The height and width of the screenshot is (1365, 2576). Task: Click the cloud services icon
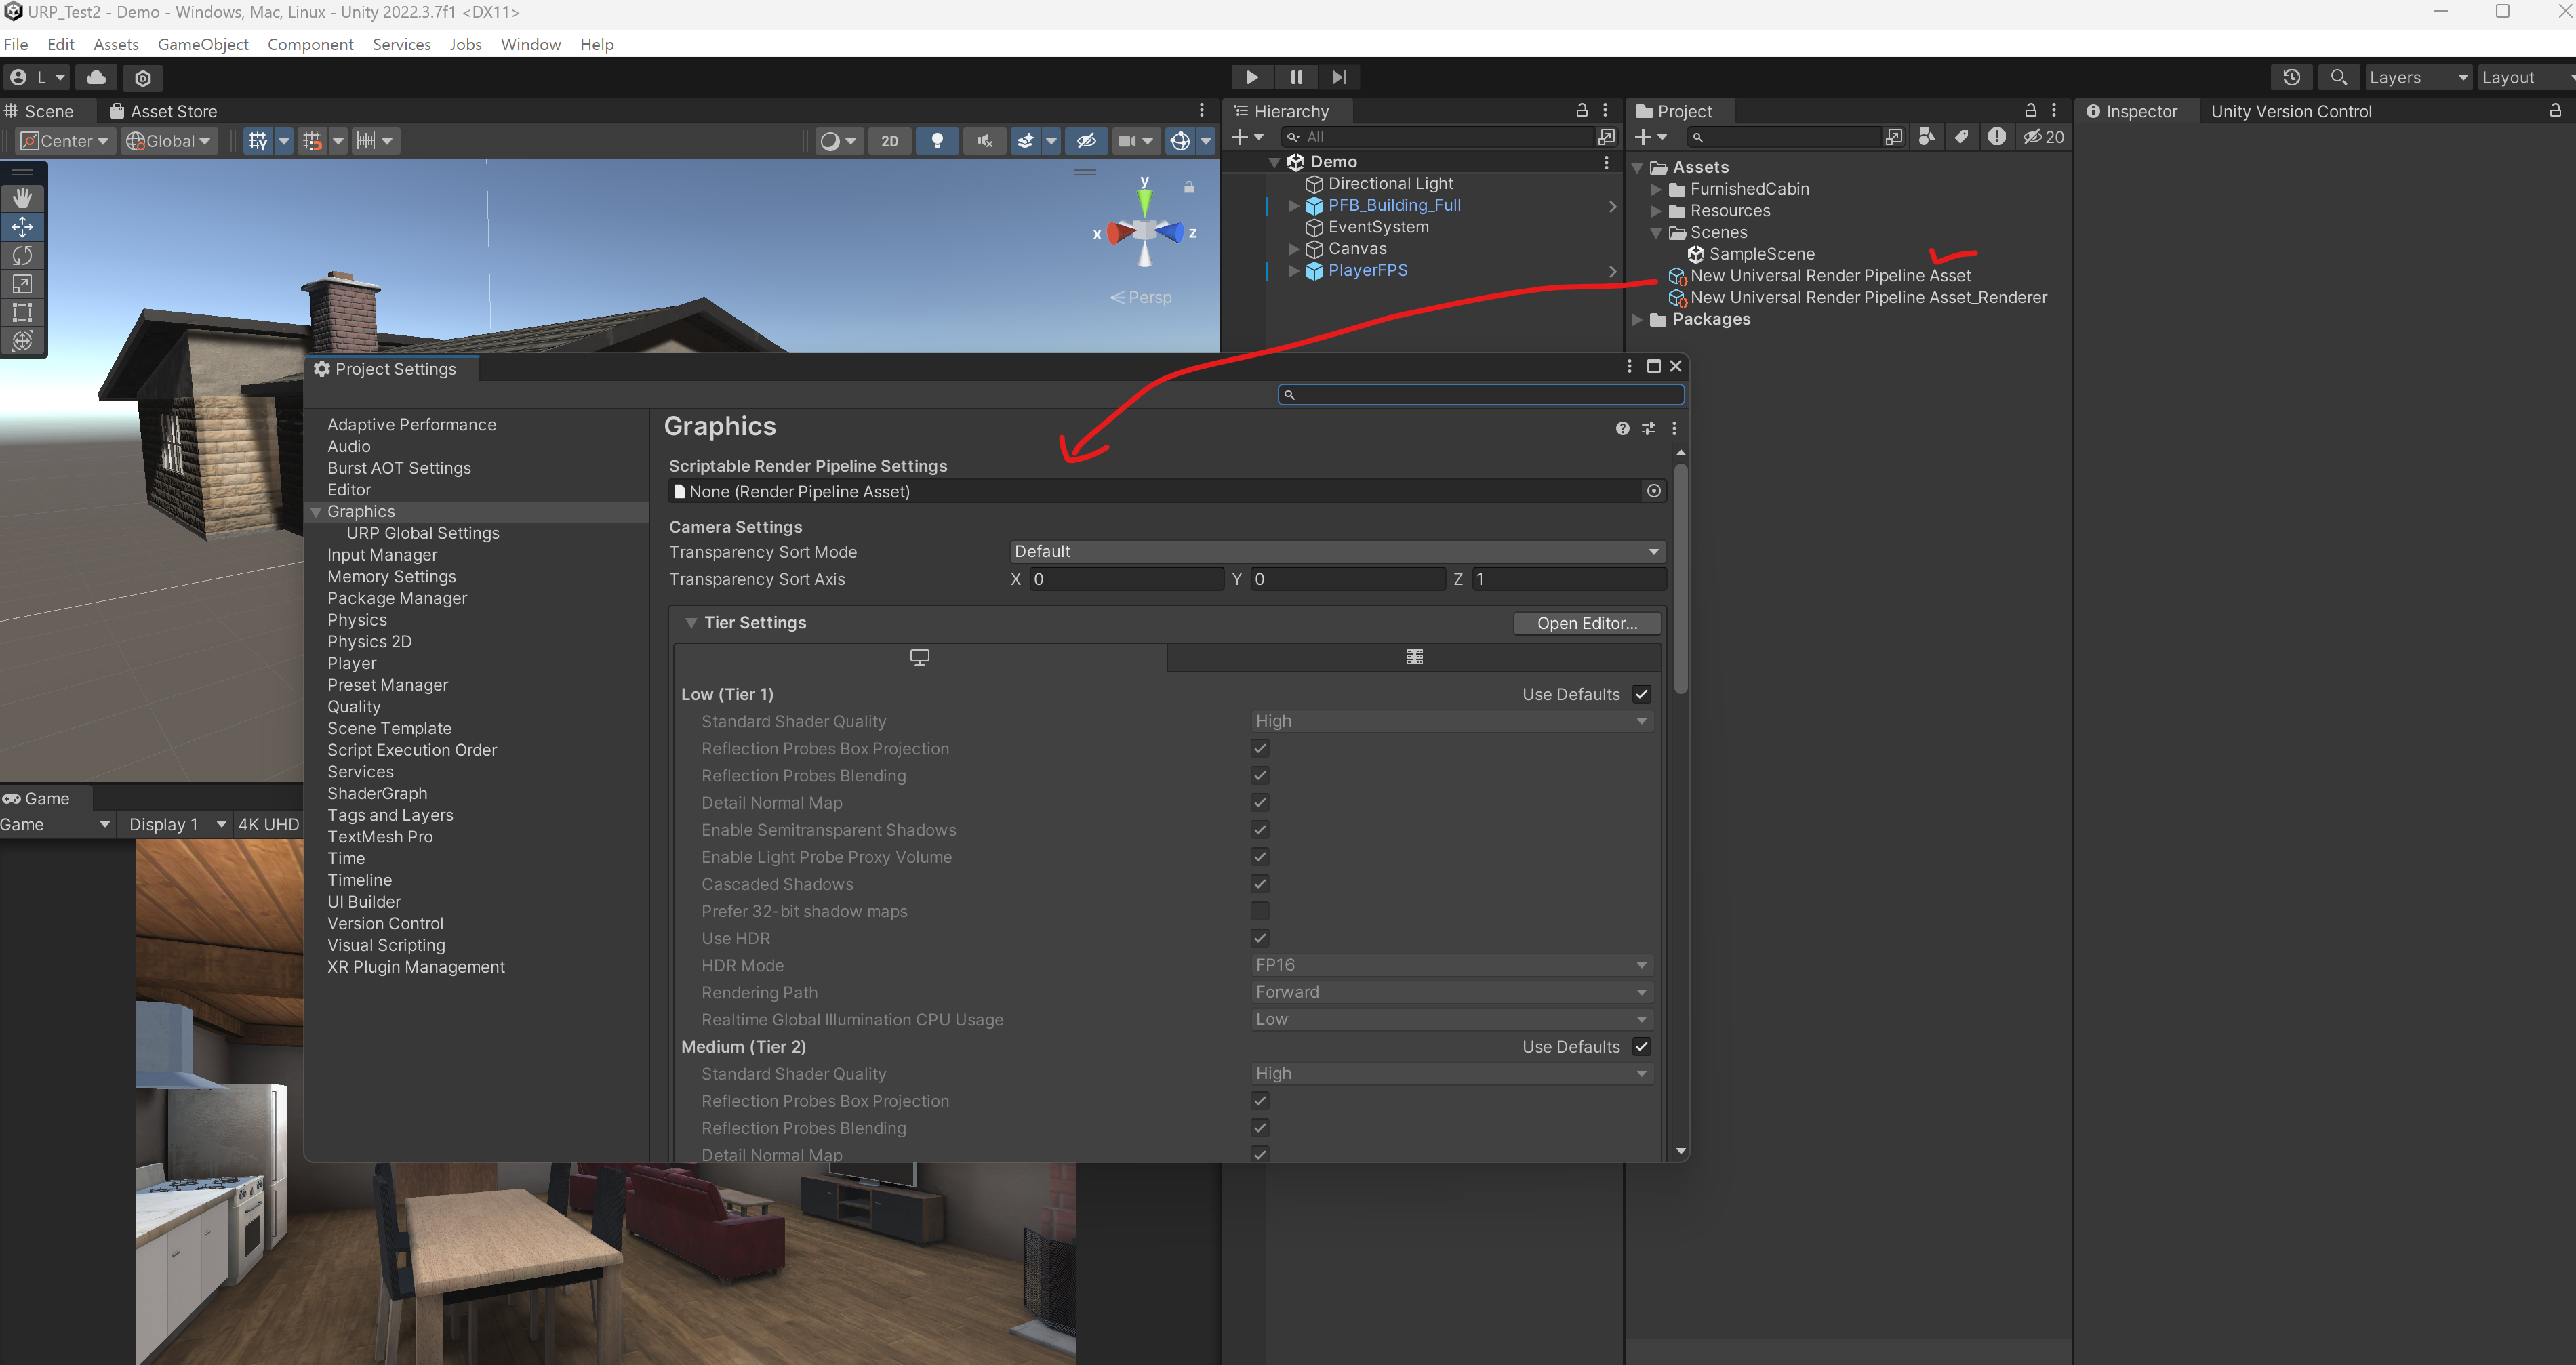tap(96, 77)
